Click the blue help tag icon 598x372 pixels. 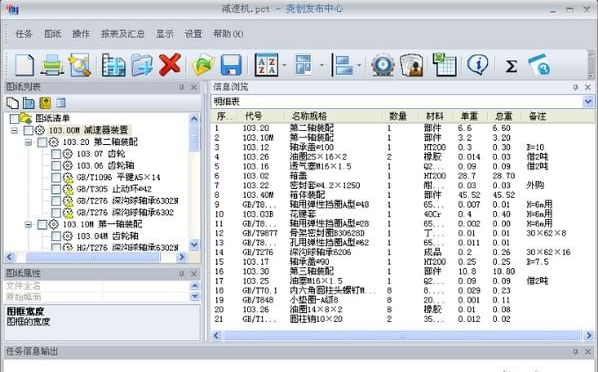pyautogui.click(x=540, y=65)
